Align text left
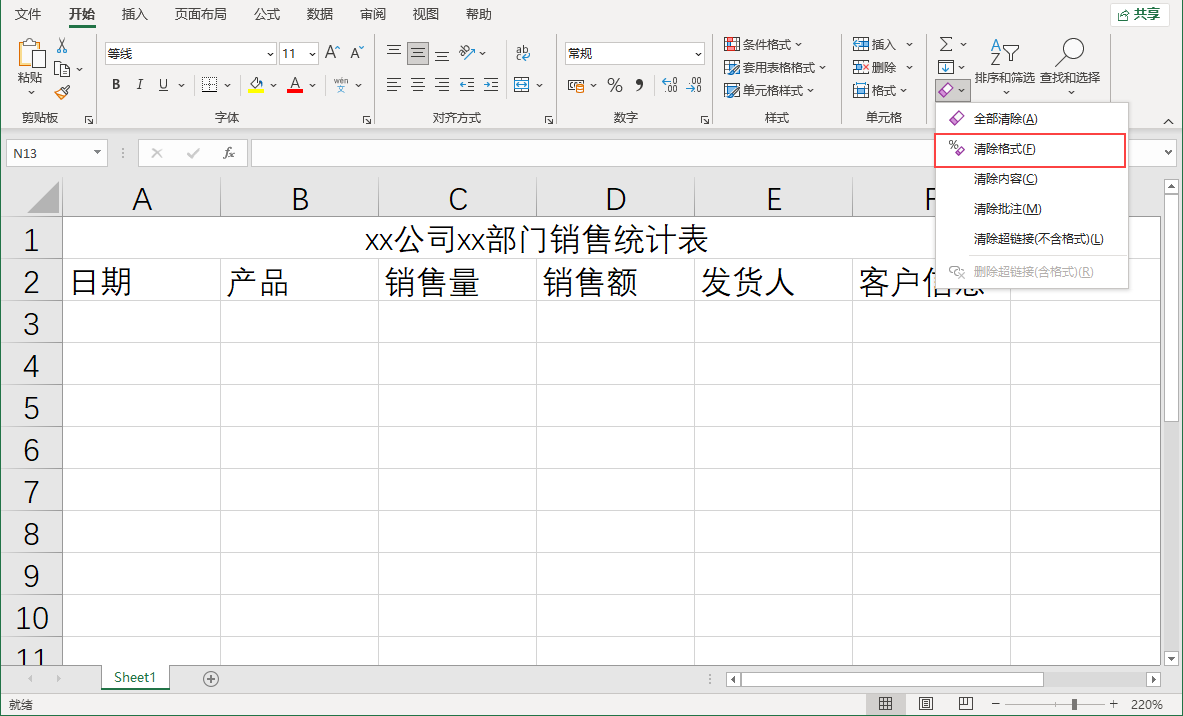Image resolution: width=1183 pixels, height=716 pixels. 394,85
